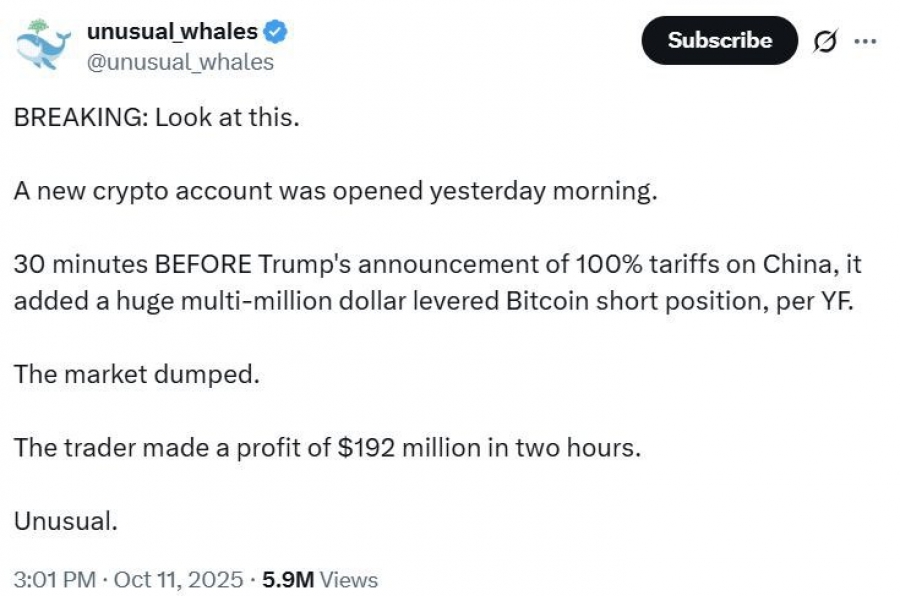
Task: Click the Subscribe button
Action: (x=719, y=41)
